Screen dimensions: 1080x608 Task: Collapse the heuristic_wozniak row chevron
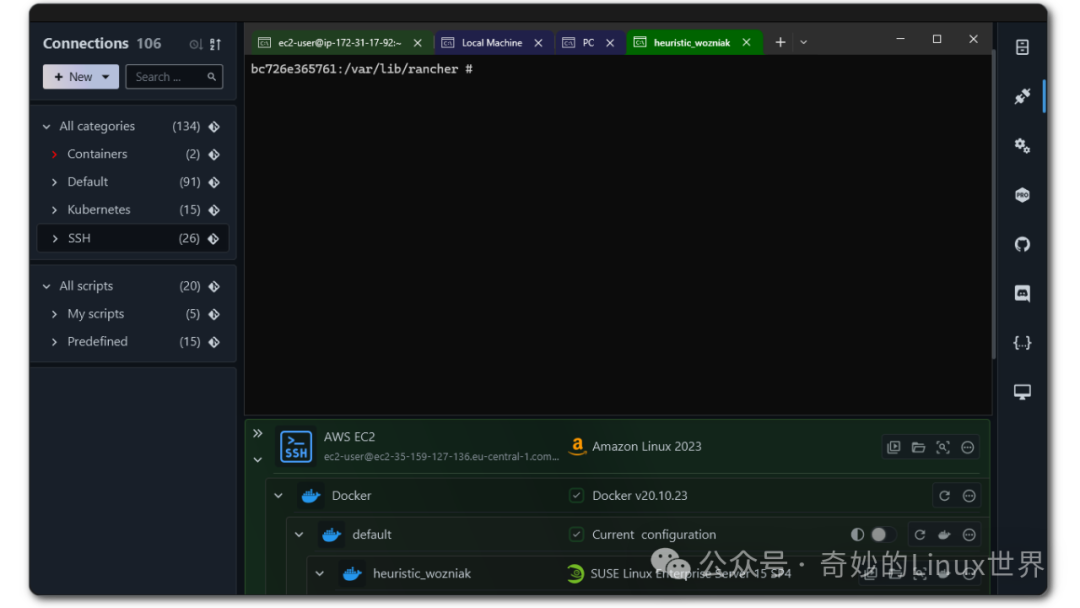(x=320, y=574)
